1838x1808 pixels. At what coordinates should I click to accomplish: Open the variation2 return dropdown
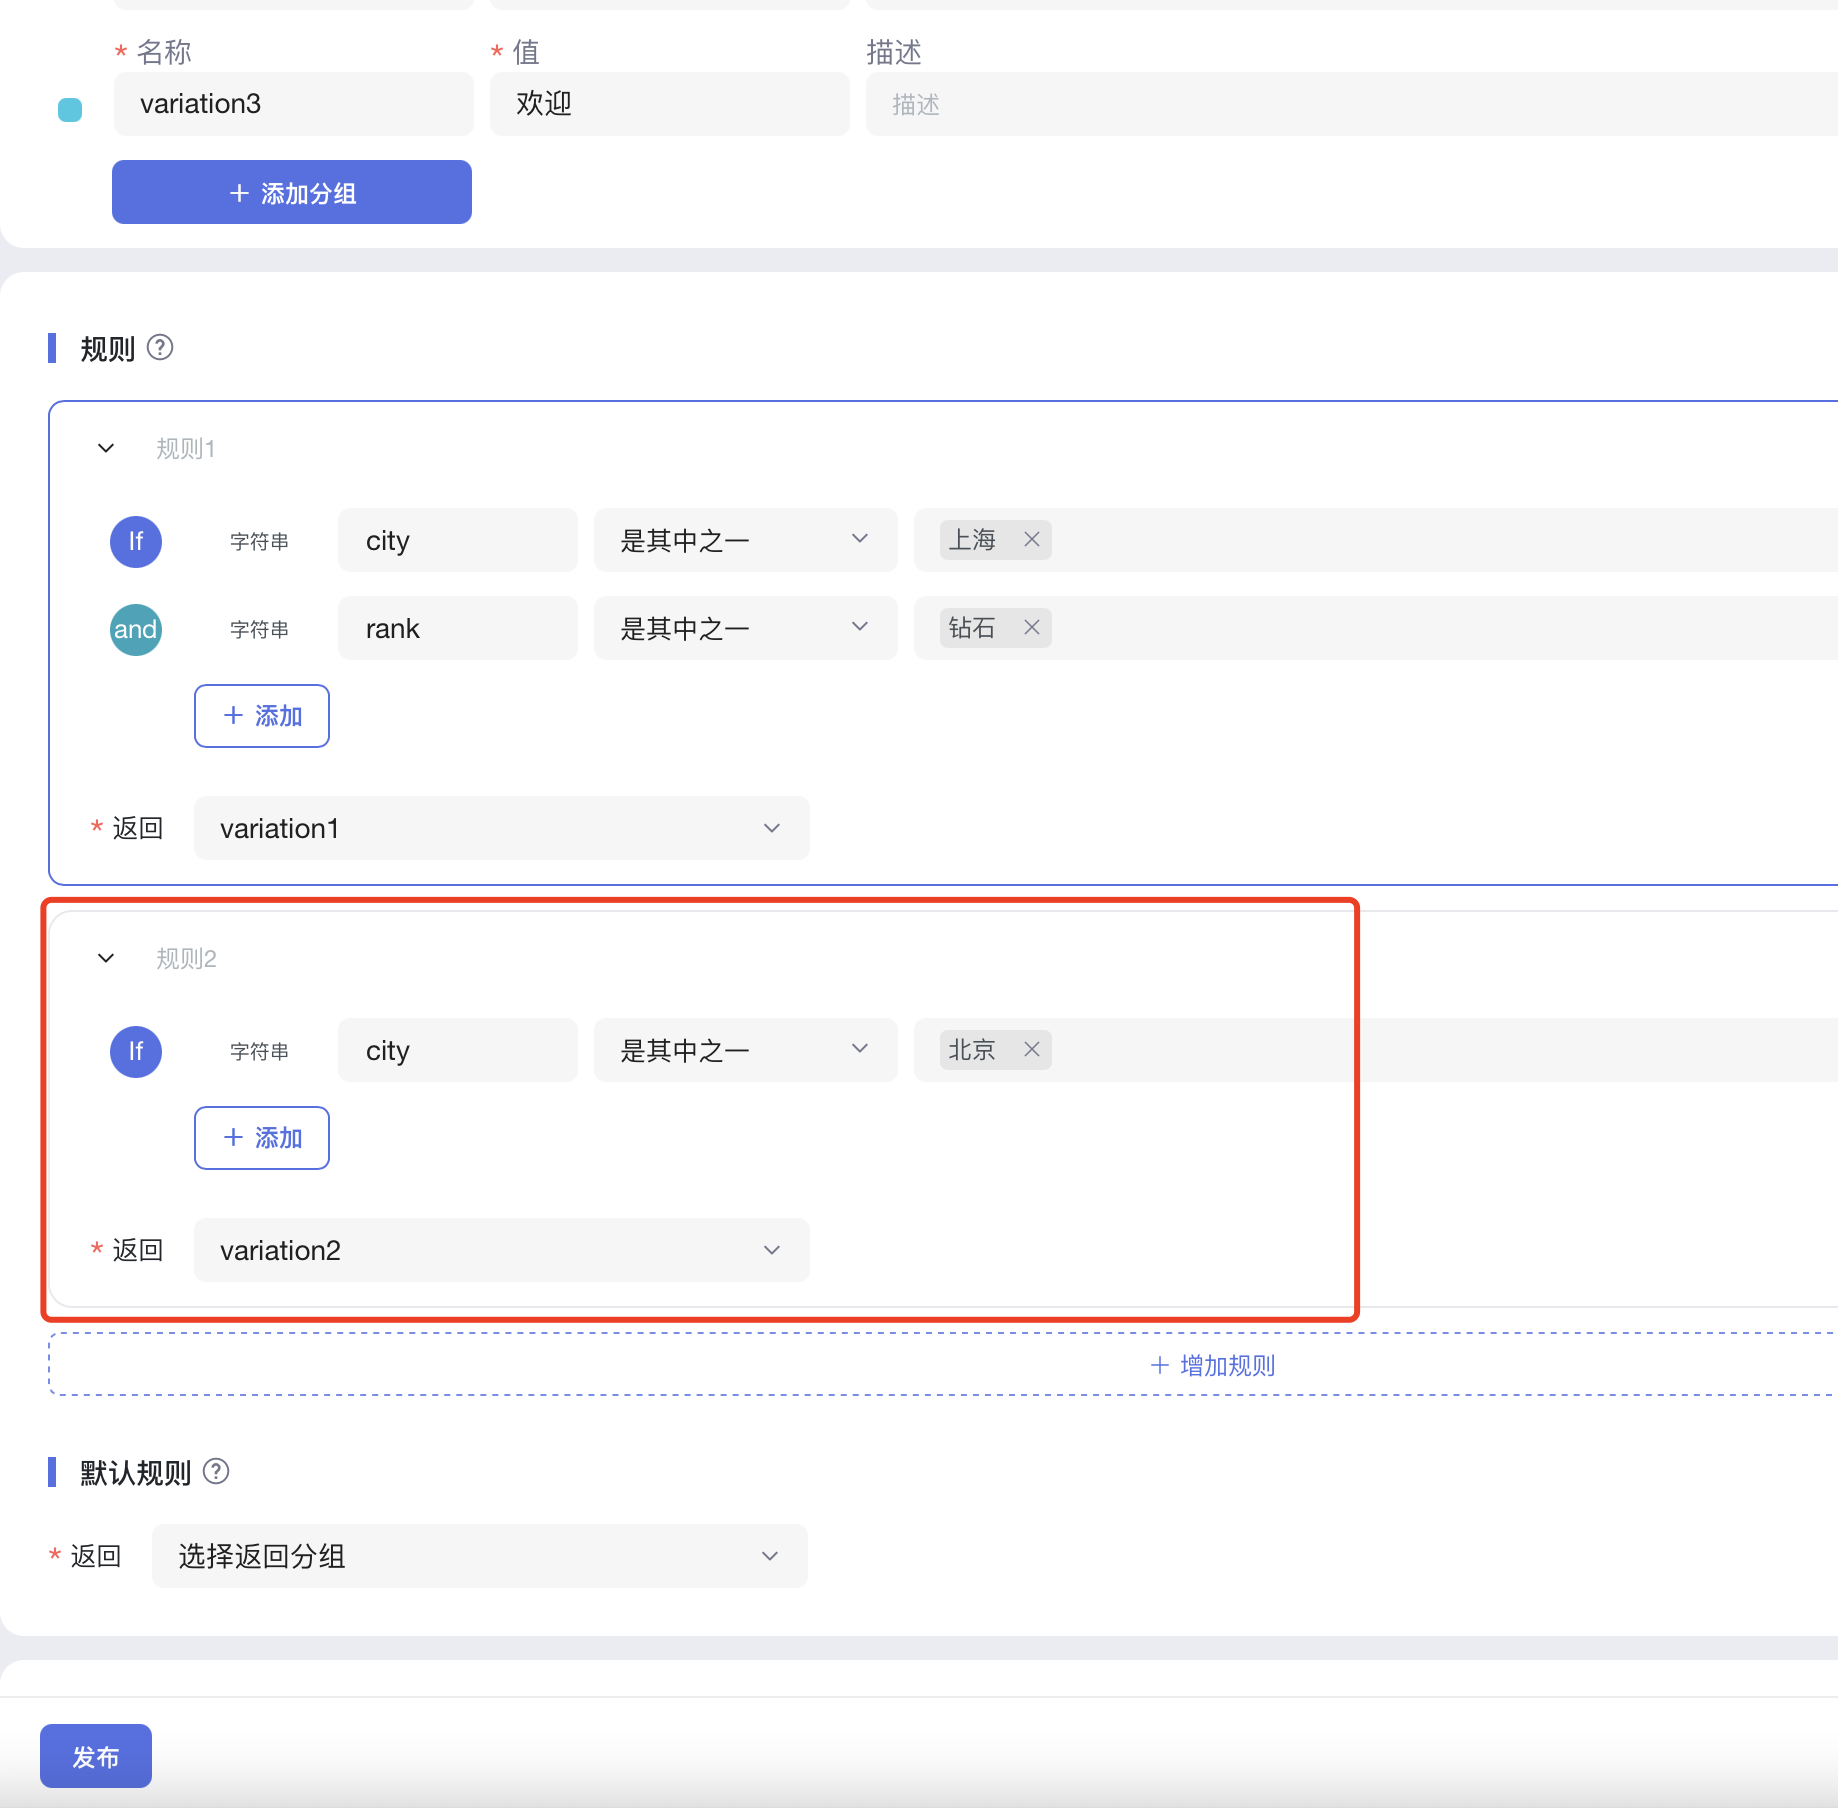[x=501, y=1250]
